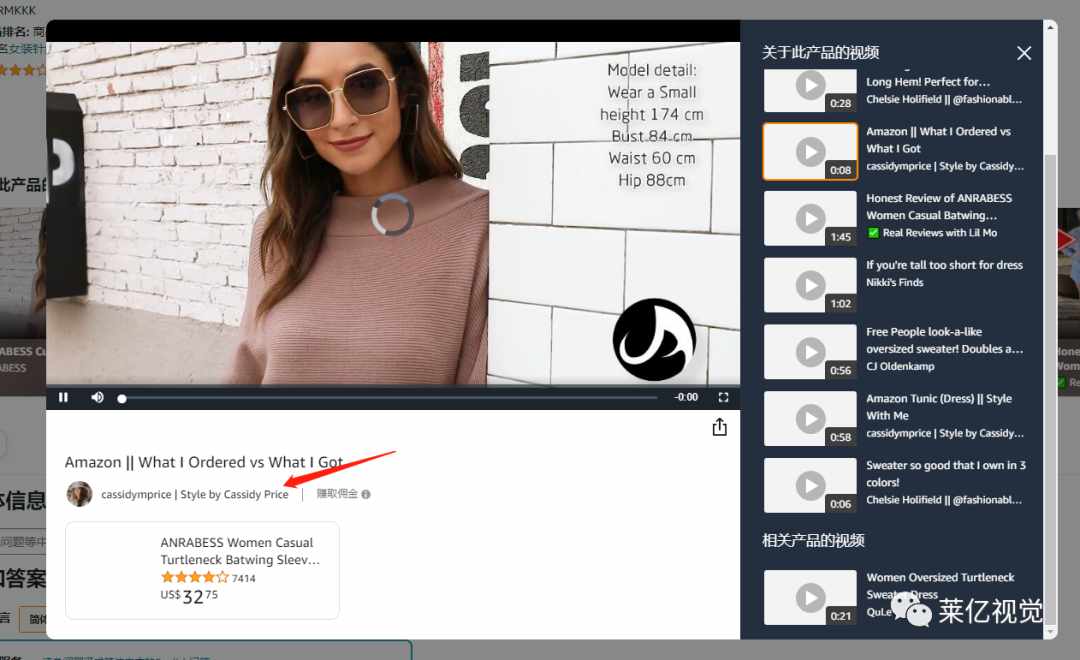Click the video frame with the model
Image resolution: width=1080 pixels, height=660 pixels.
click(393, 213)
